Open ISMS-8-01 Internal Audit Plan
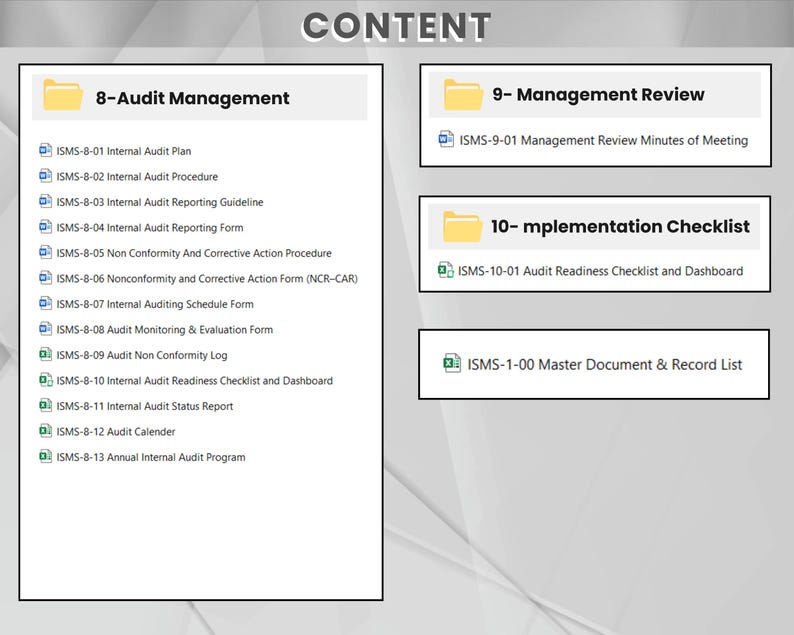Viewport: 794px width, 635px height. pyautogui.click(x=124, y=151)
